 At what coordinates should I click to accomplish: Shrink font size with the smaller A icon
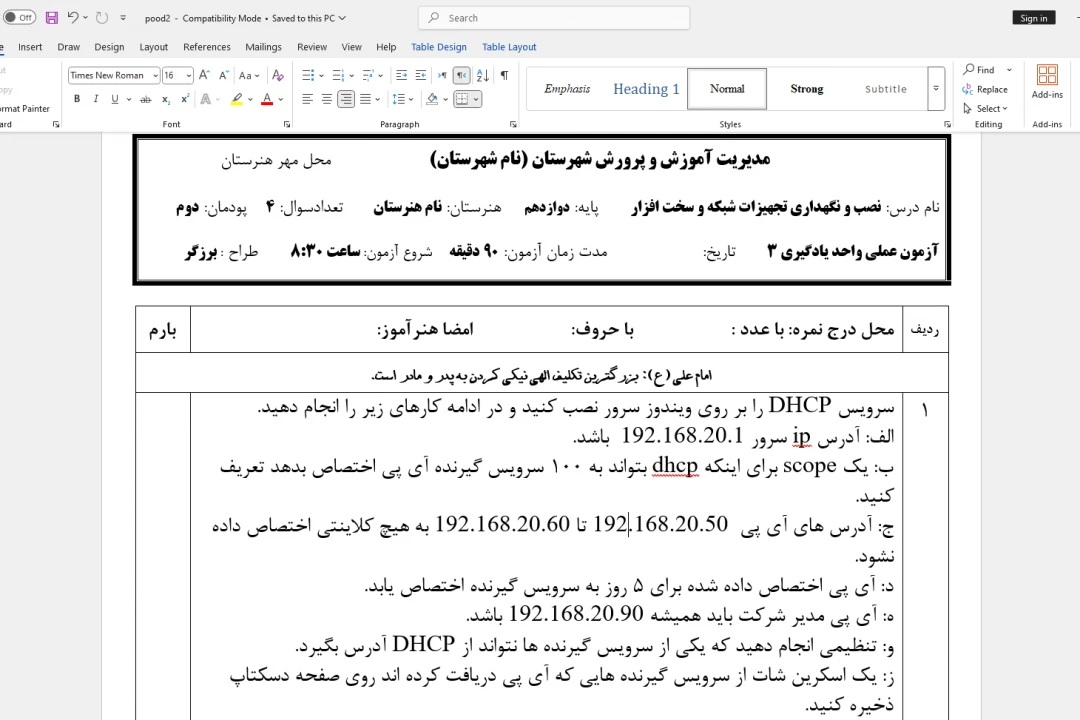tap(224, 75)
